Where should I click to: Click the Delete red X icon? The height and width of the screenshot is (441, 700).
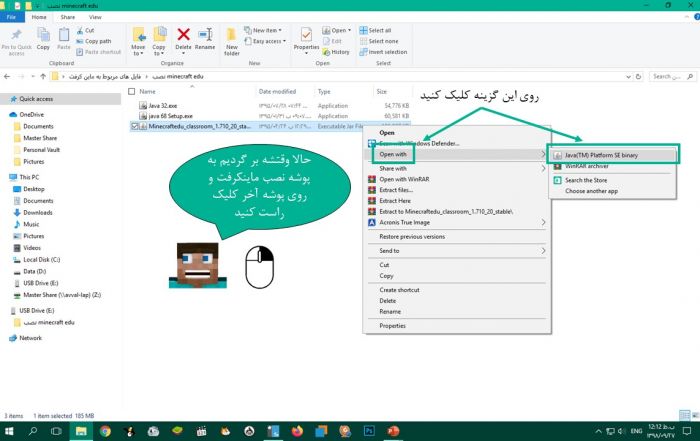click(x=183, y=39)
